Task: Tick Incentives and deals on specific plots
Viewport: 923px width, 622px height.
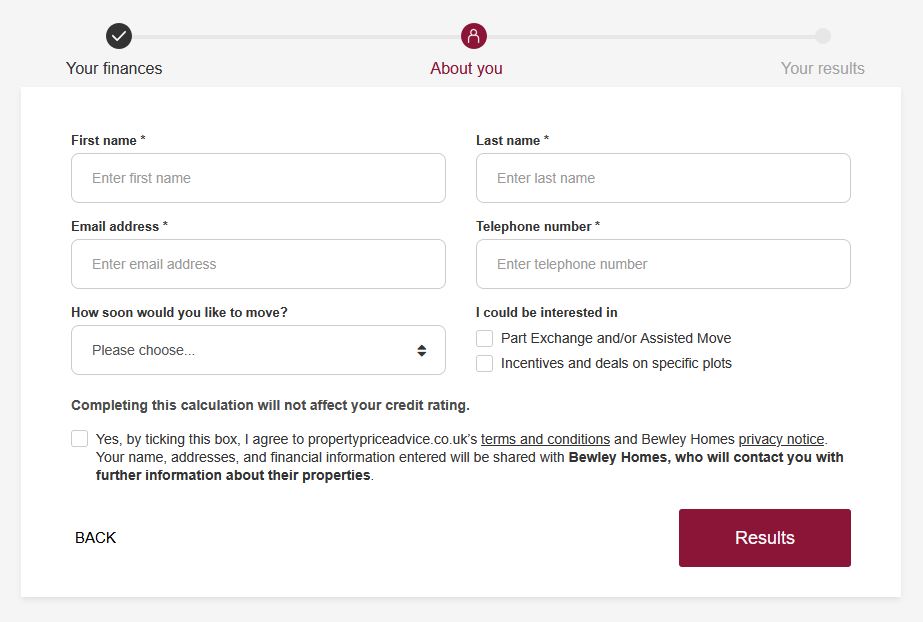Action: (484, 363)
